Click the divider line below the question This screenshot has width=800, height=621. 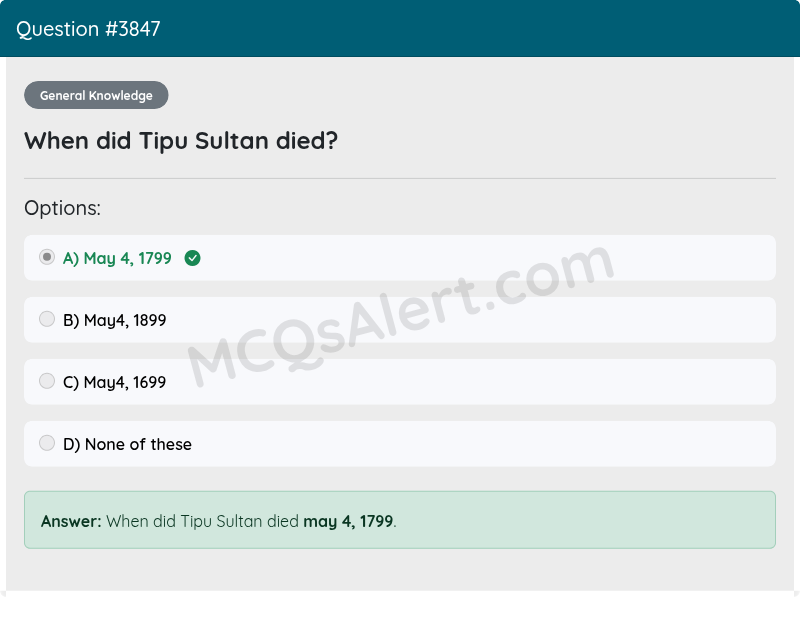tap(400, 177)
